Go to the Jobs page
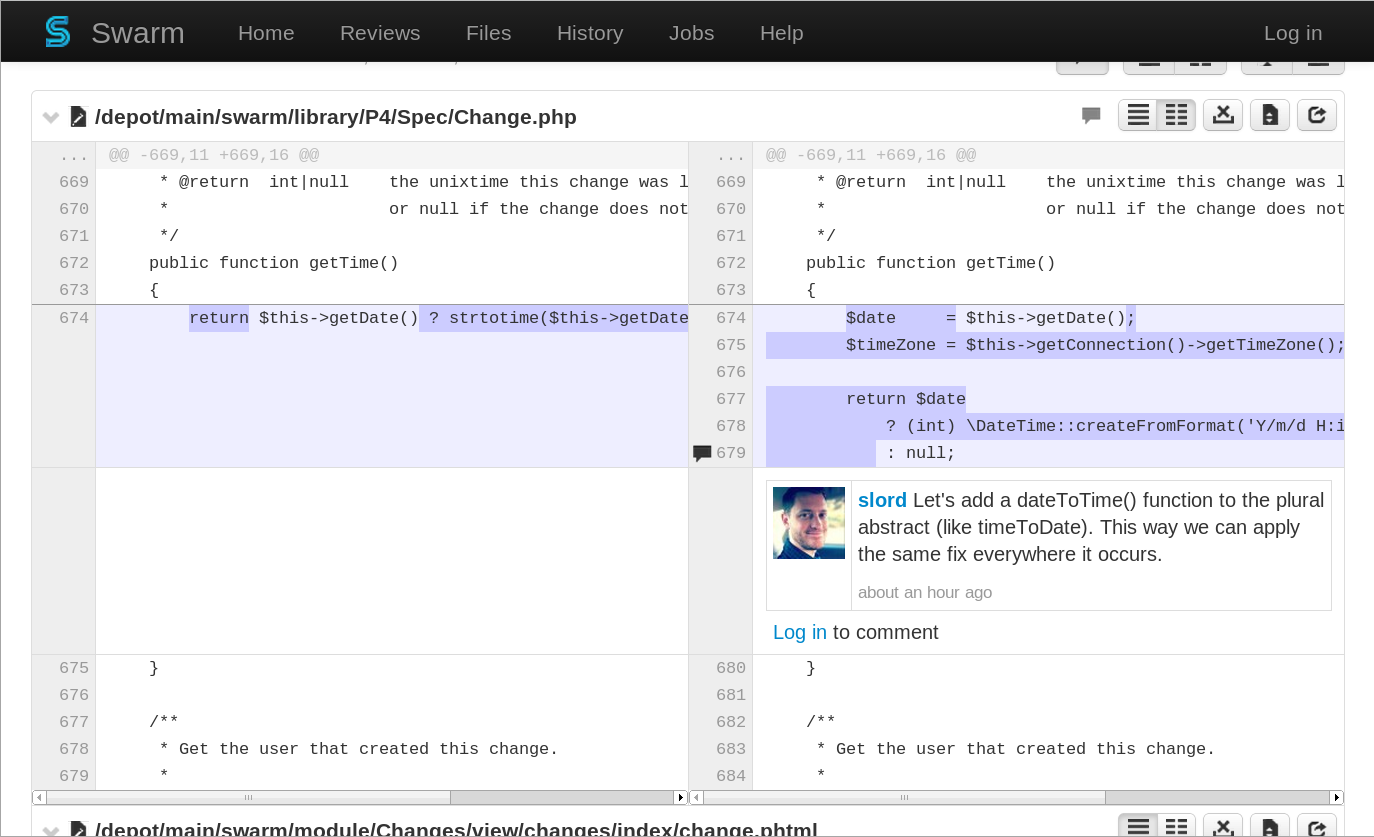The image size is (1374, 837). pyautogui.click(x=691, y=33)
